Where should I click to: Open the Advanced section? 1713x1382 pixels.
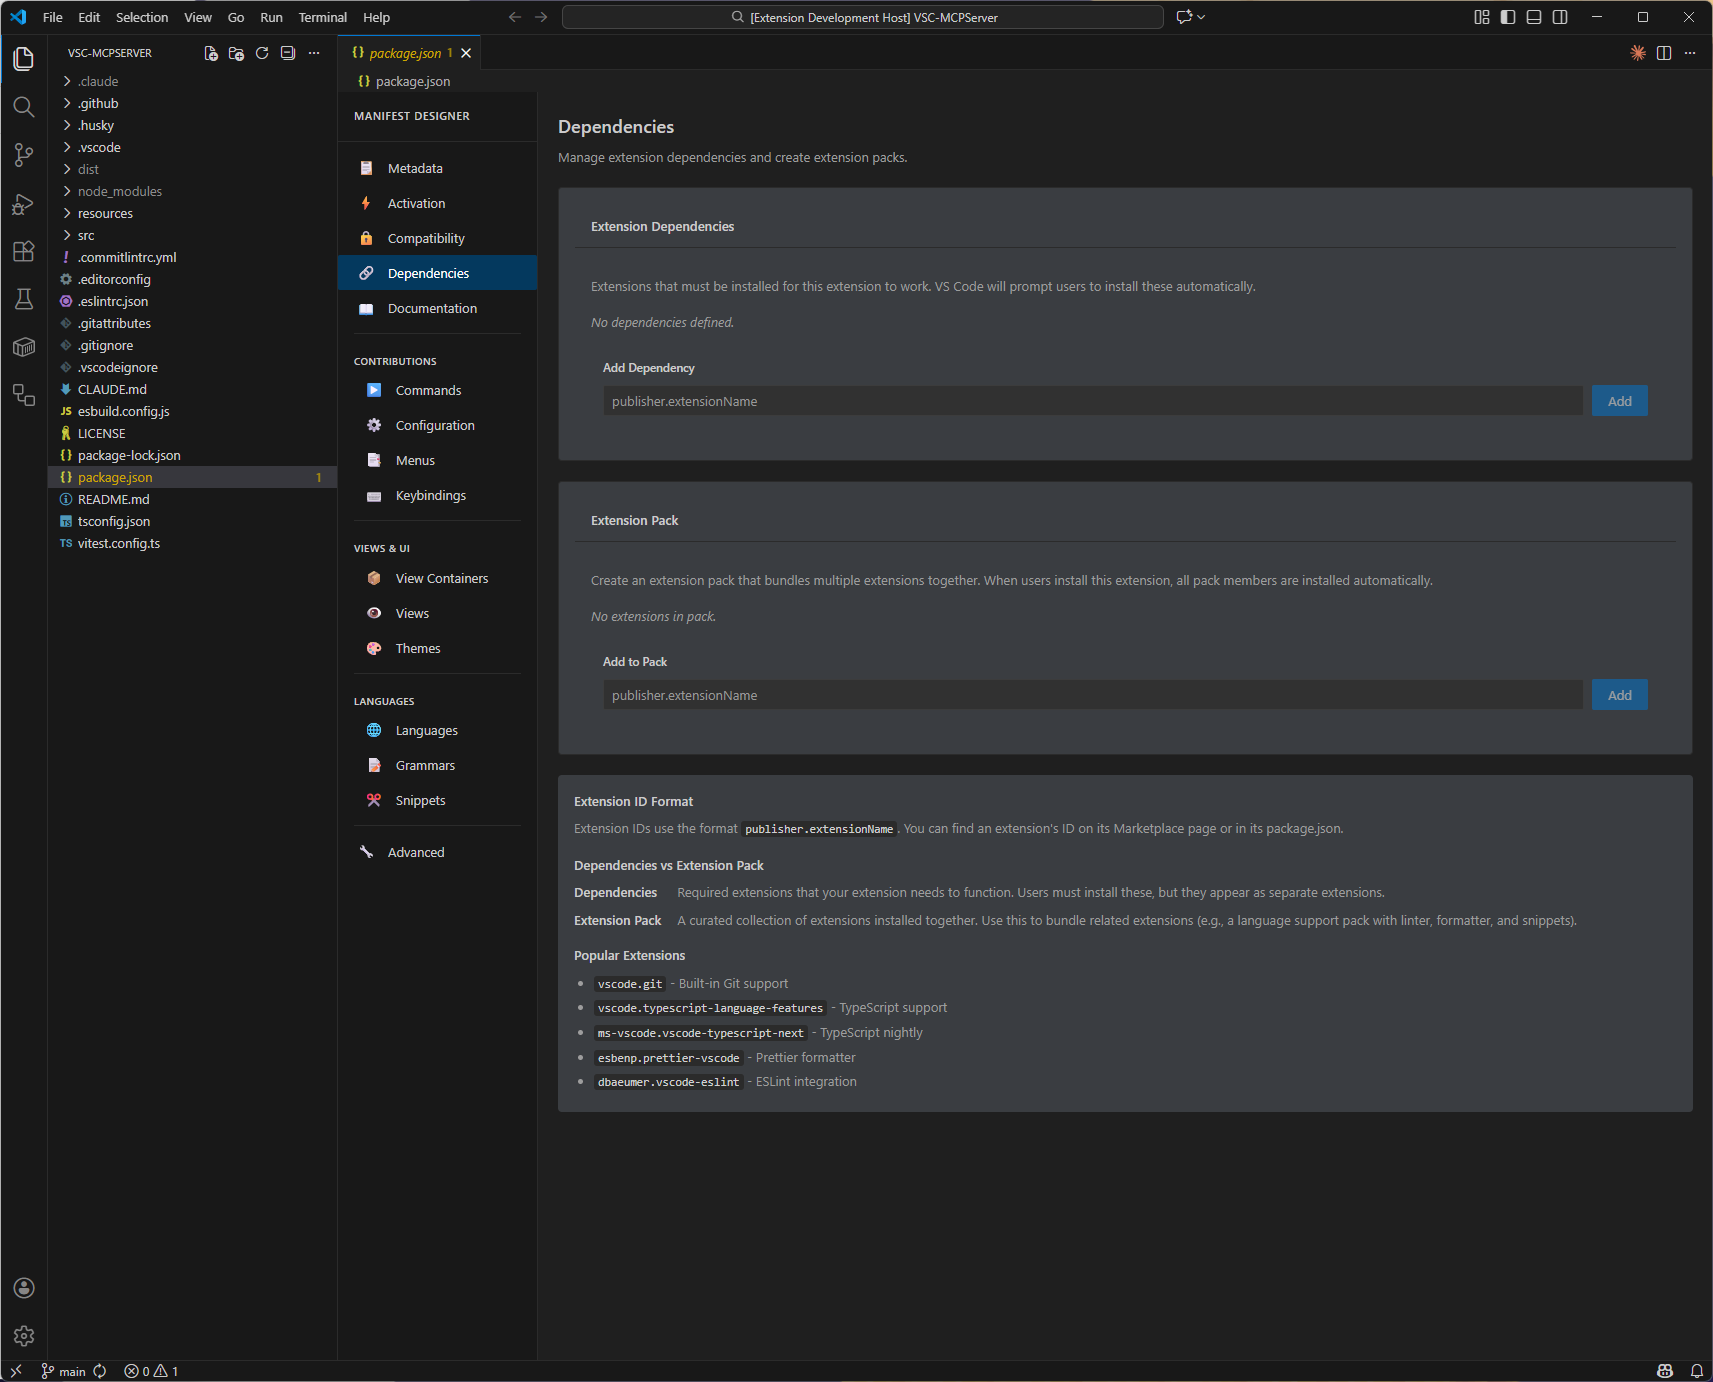(437, 852)
